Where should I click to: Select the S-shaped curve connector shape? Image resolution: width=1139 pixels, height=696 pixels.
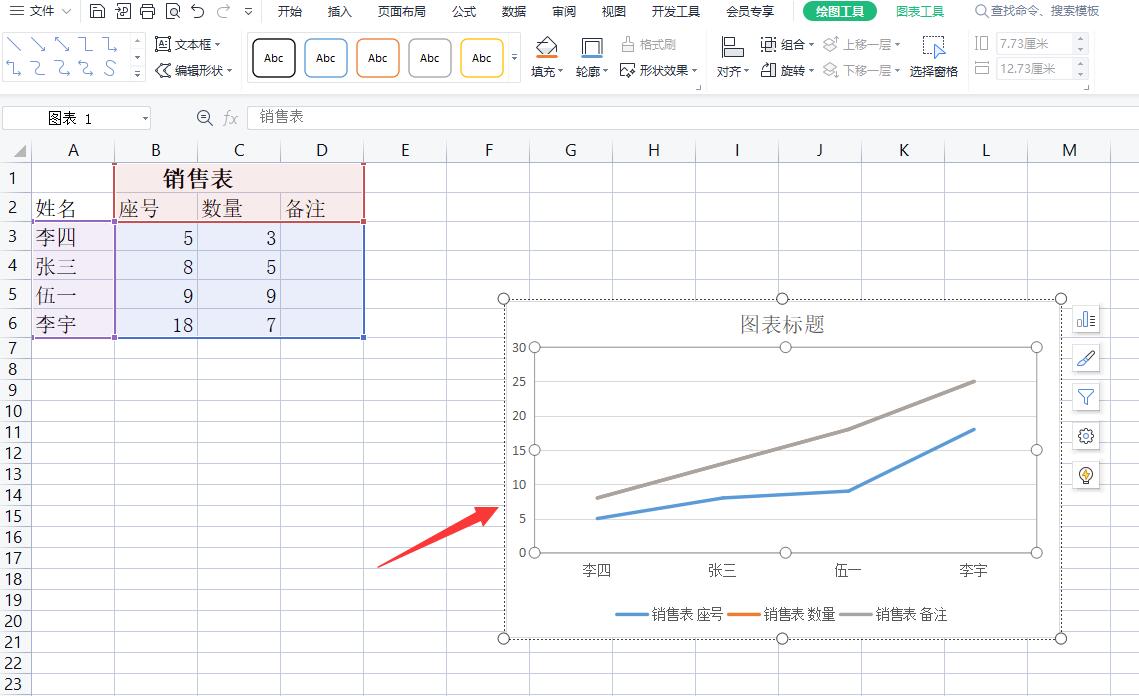[x=110, y=68]
